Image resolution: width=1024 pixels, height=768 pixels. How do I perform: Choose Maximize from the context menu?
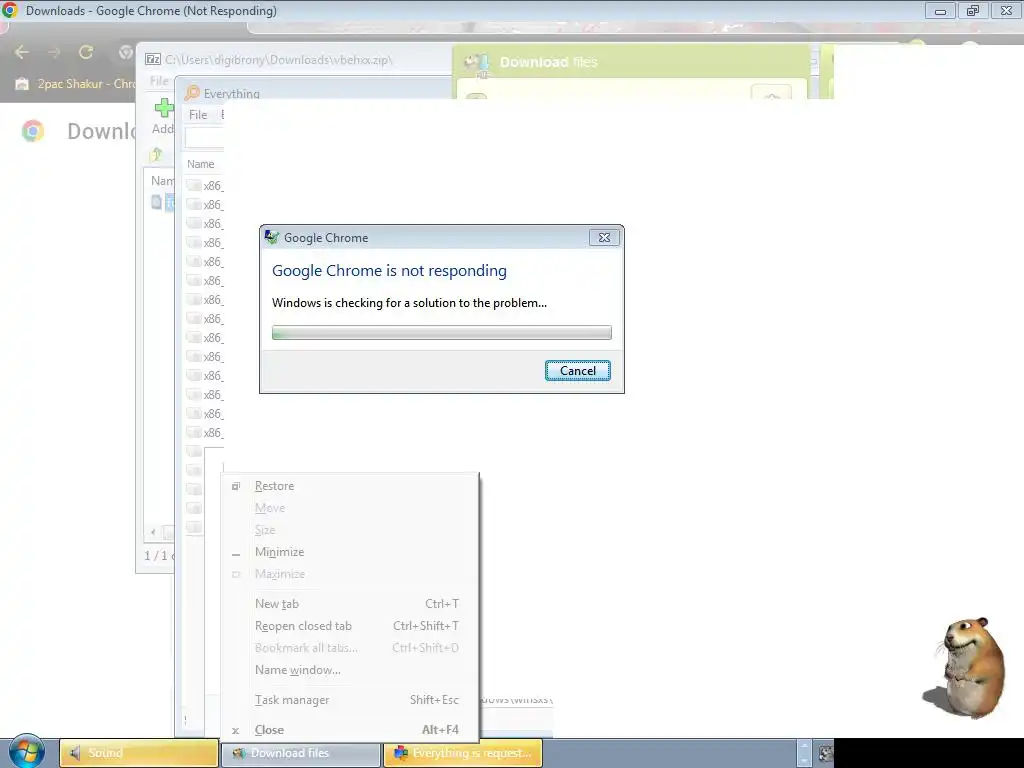[350, 574]
